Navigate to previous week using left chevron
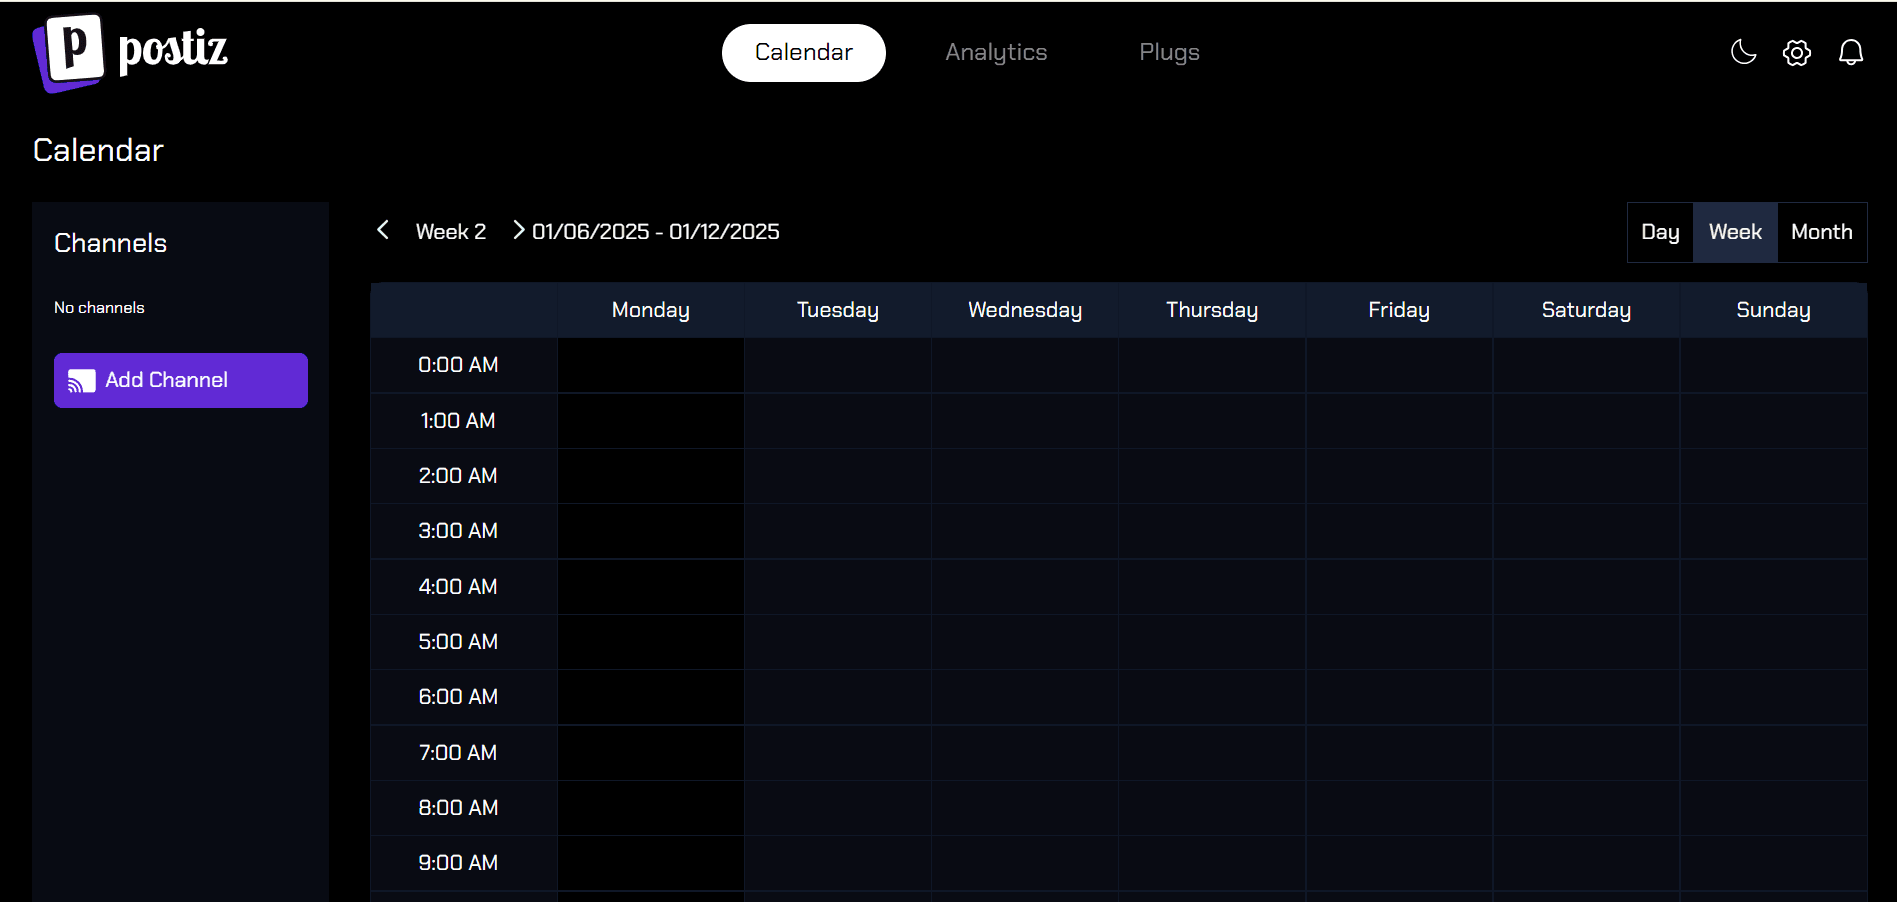Viewport: 1897px width, 902px height. pyautogui.click(x=383, y=229)
